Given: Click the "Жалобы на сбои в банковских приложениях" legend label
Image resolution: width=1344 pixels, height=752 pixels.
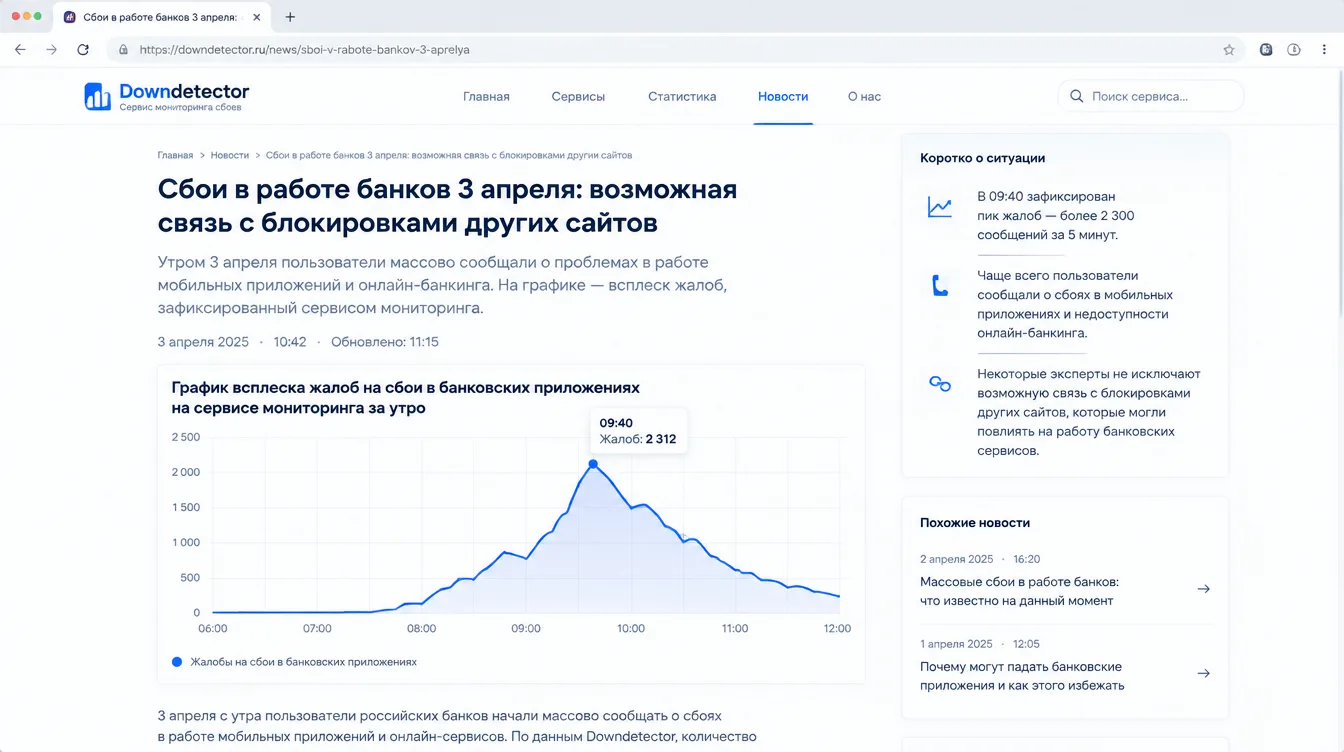Looking at the screenshot, I should (x=303, y=662).
